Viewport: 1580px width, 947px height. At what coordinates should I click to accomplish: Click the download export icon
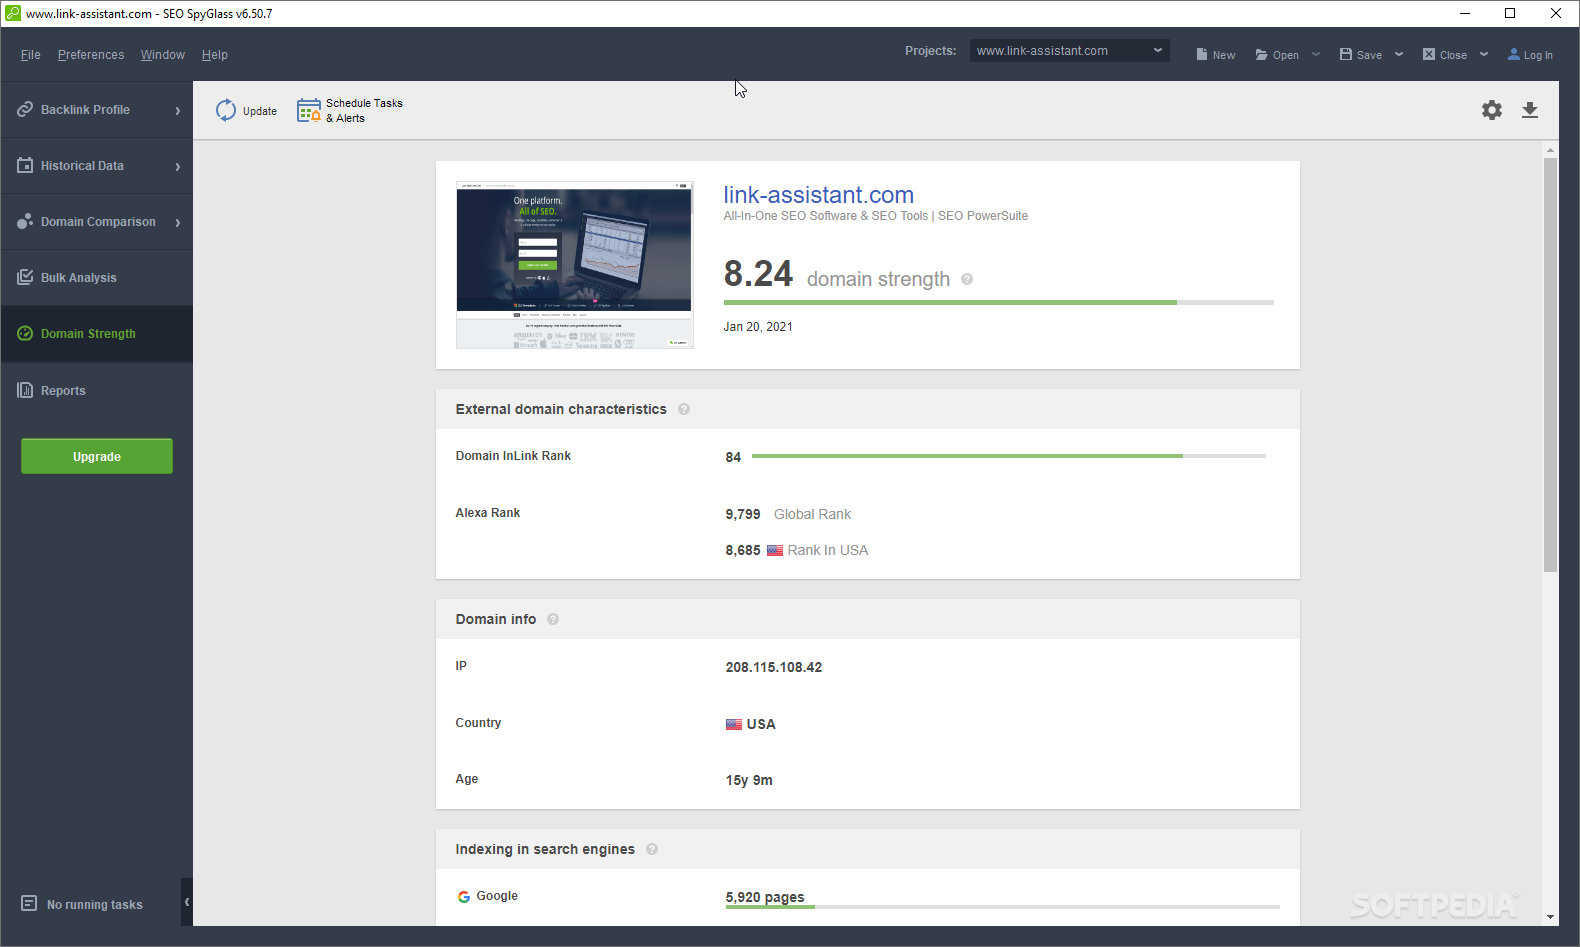[1530, 110]
